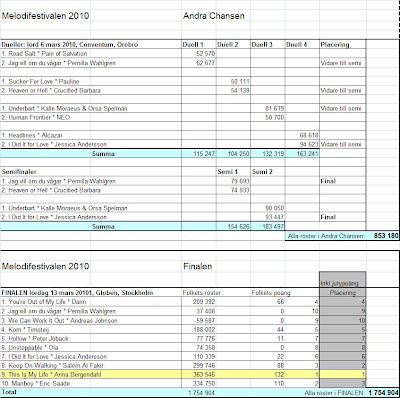Select the duel sum '132 319'
The image size is (400, 398).
273,154
